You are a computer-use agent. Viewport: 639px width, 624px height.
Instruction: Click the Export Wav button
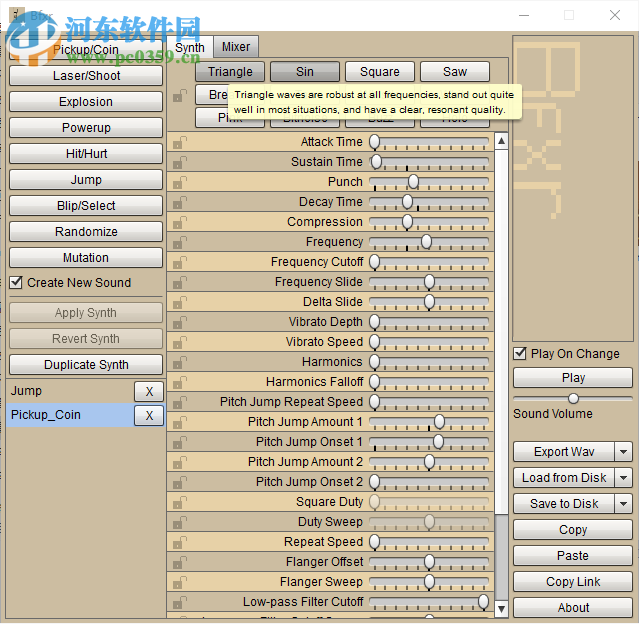(564, 452)
